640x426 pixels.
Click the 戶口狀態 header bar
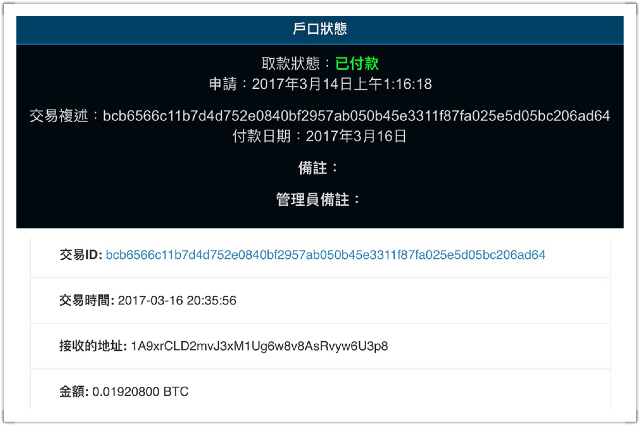(x=320, y=29)
